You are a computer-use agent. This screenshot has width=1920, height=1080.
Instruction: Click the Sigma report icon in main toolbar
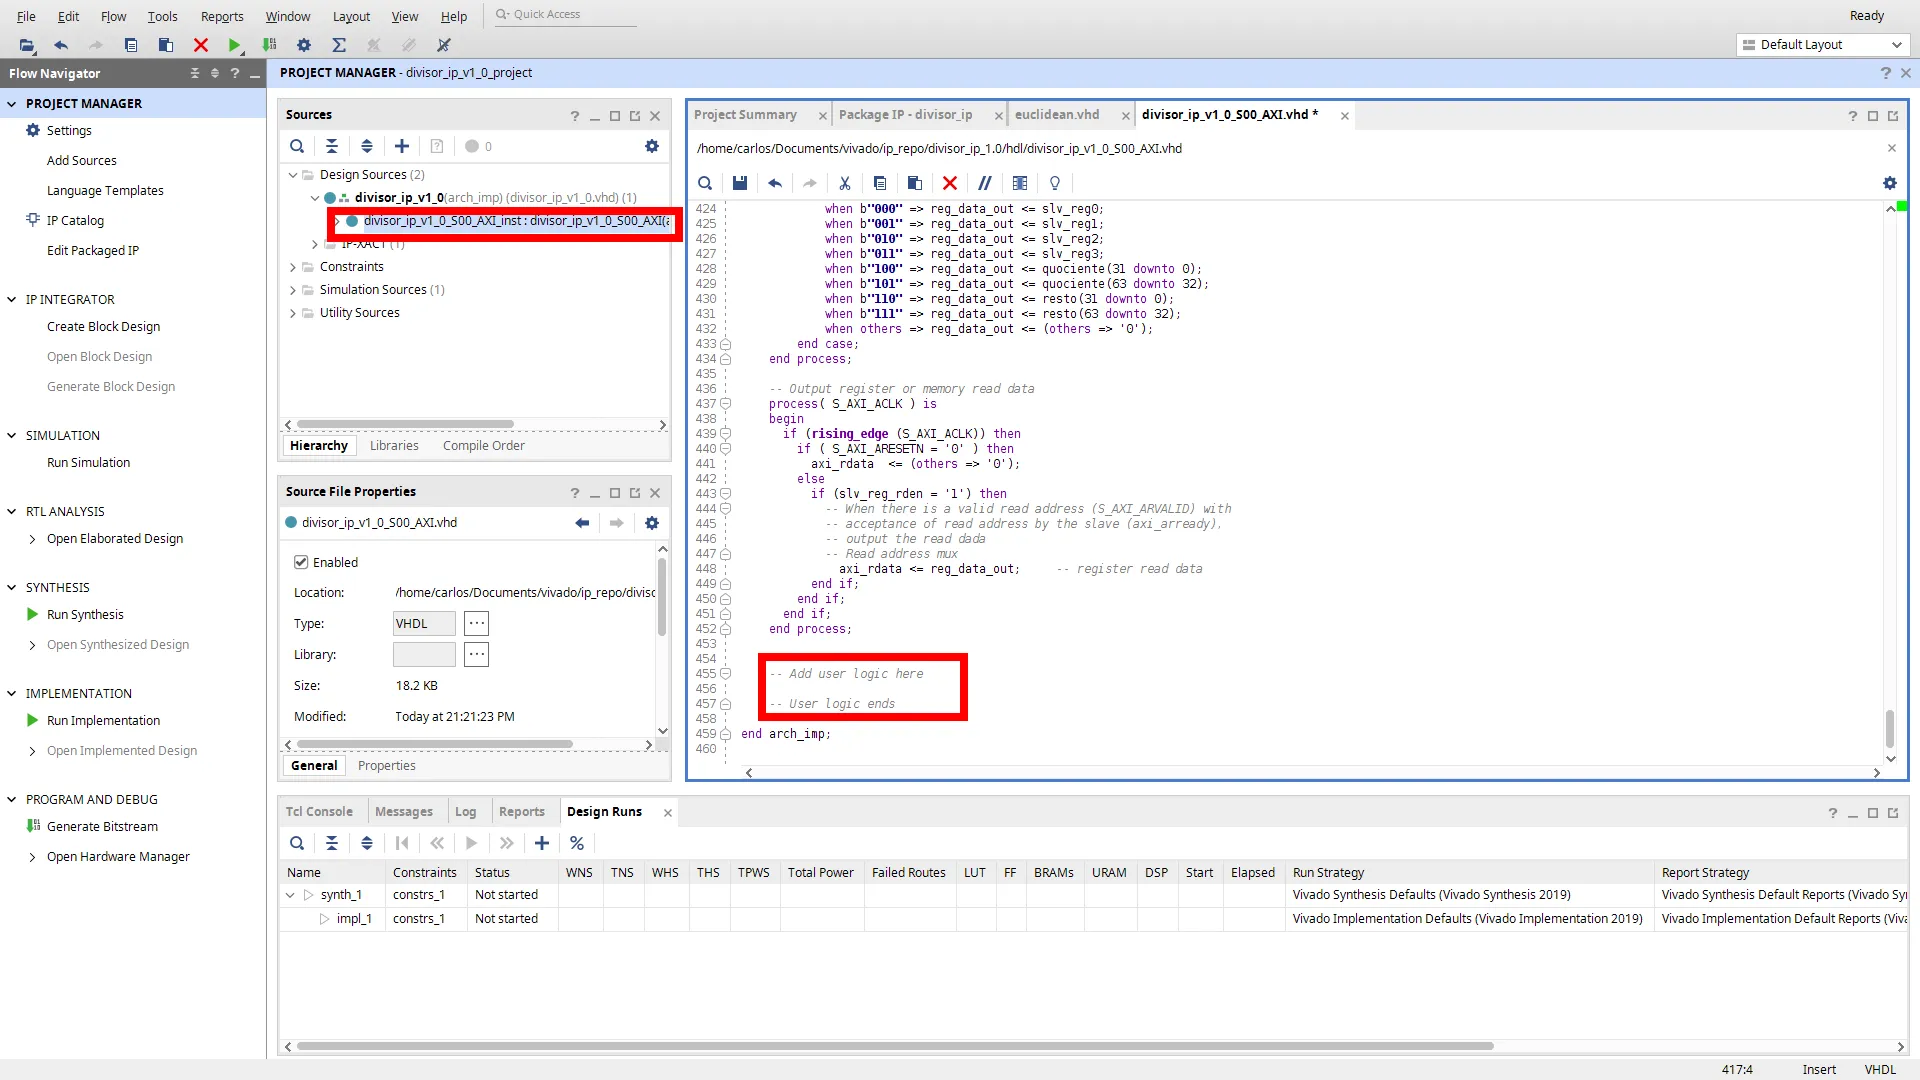pos(339,45)
